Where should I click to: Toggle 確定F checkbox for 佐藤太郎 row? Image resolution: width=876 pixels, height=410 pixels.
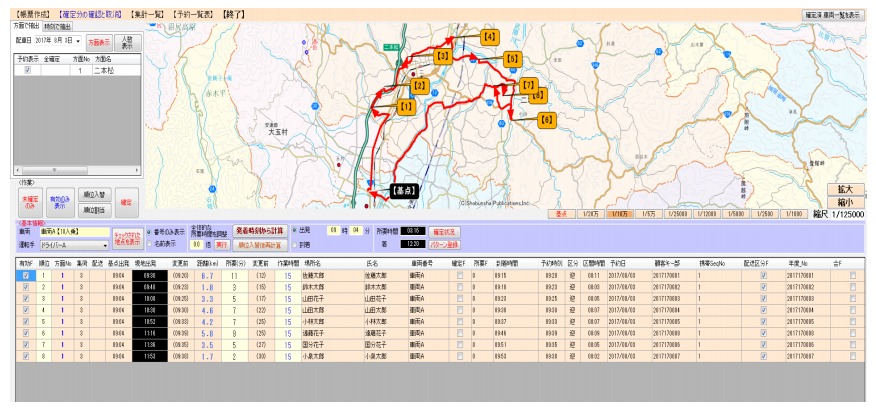[x=460, y=275]
